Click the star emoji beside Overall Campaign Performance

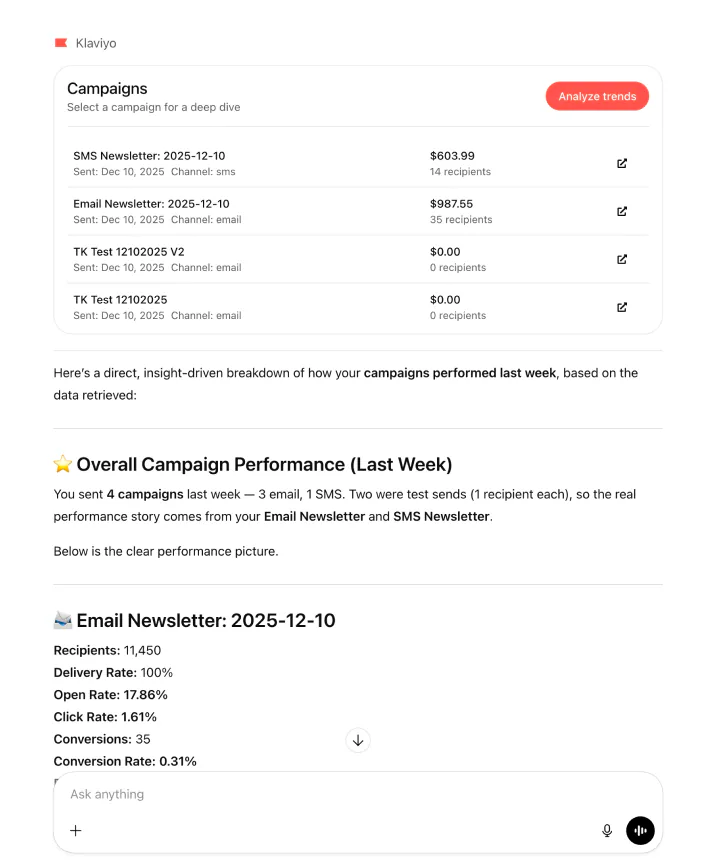coord(63,464)
